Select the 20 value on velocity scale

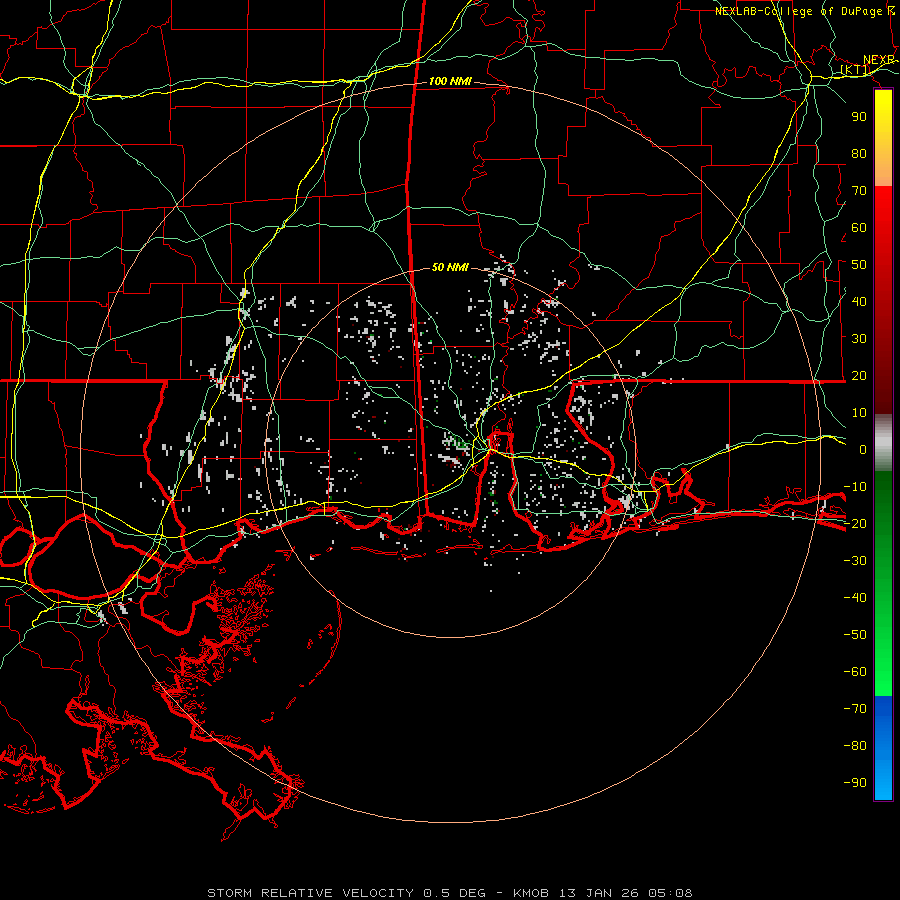tap(859, 375)
